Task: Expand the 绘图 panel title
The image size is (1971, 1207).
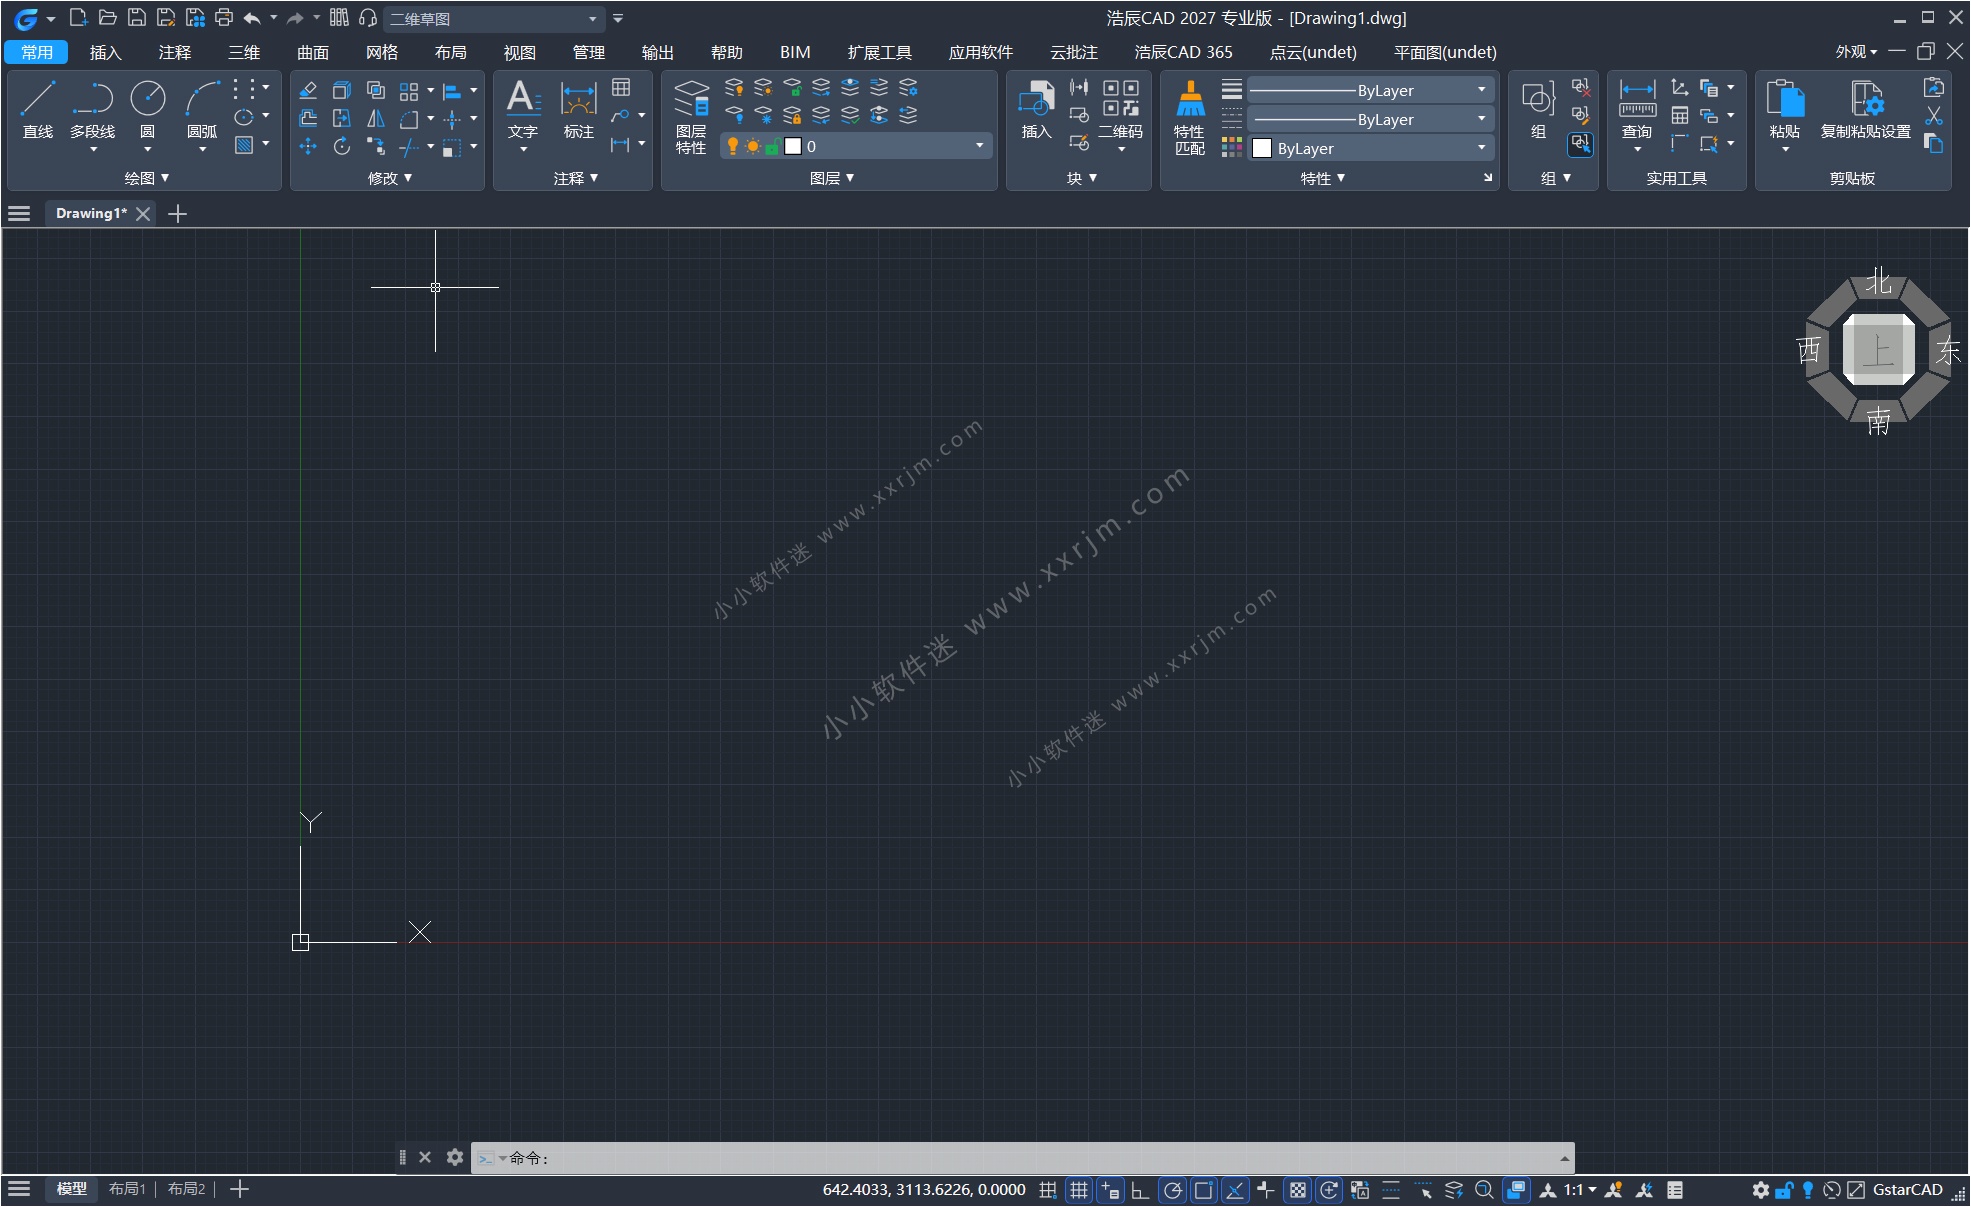Action: (146, 178)
